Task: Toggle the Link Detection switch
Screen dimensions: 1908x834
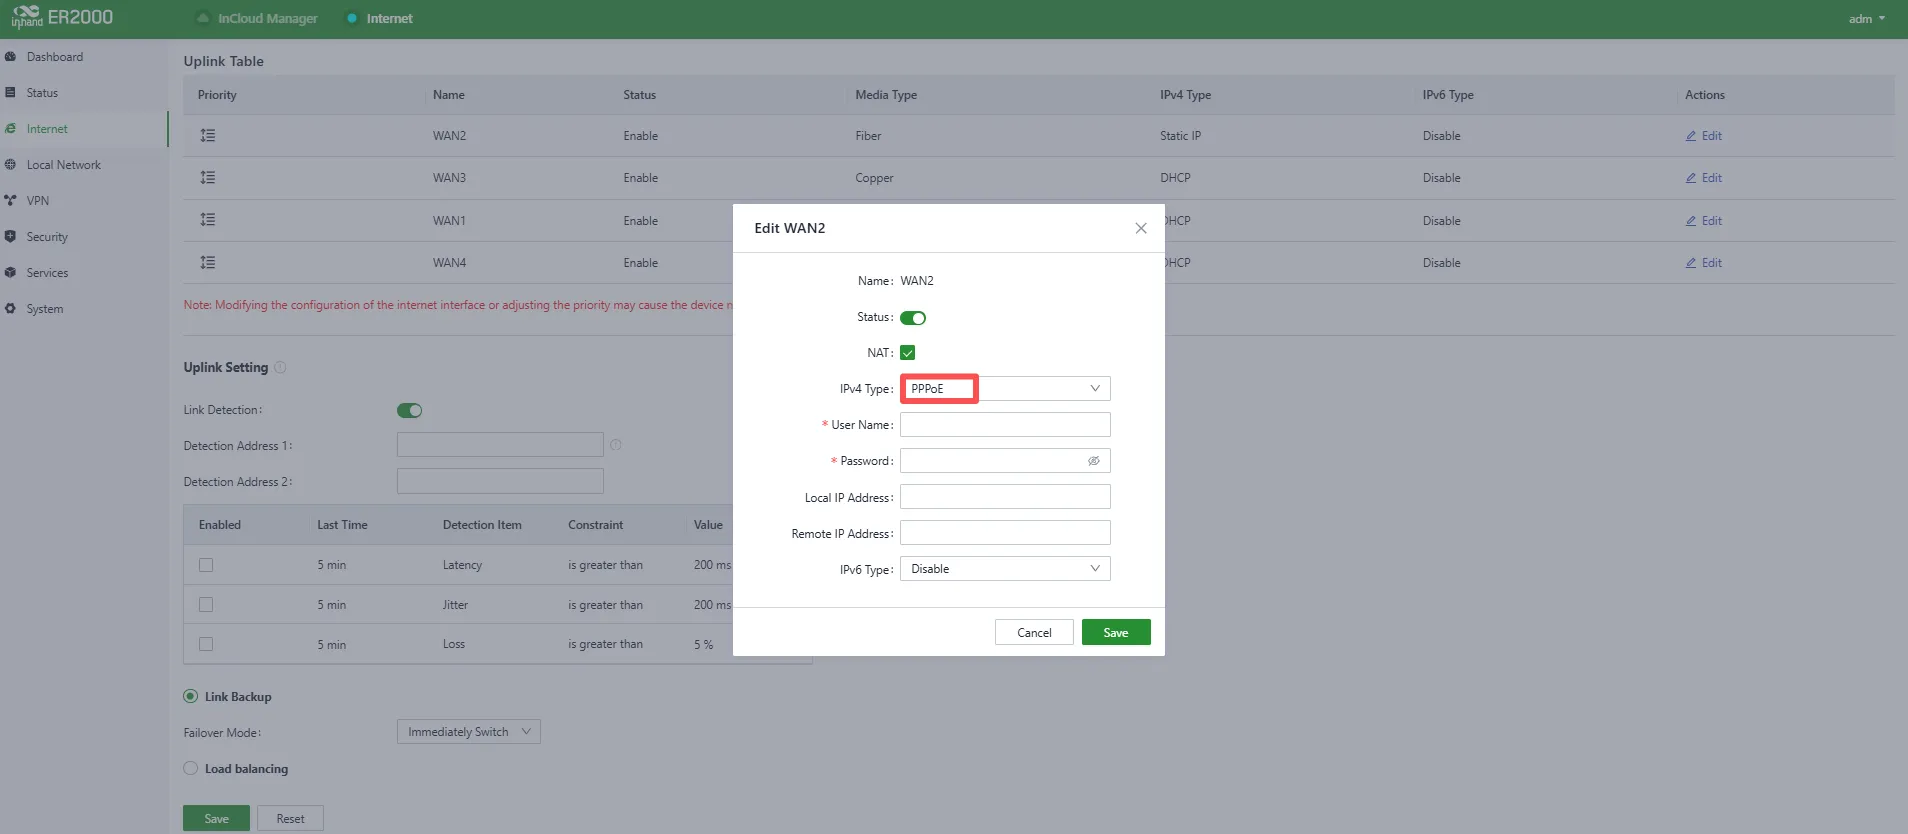Action: (x=409, y=410)
